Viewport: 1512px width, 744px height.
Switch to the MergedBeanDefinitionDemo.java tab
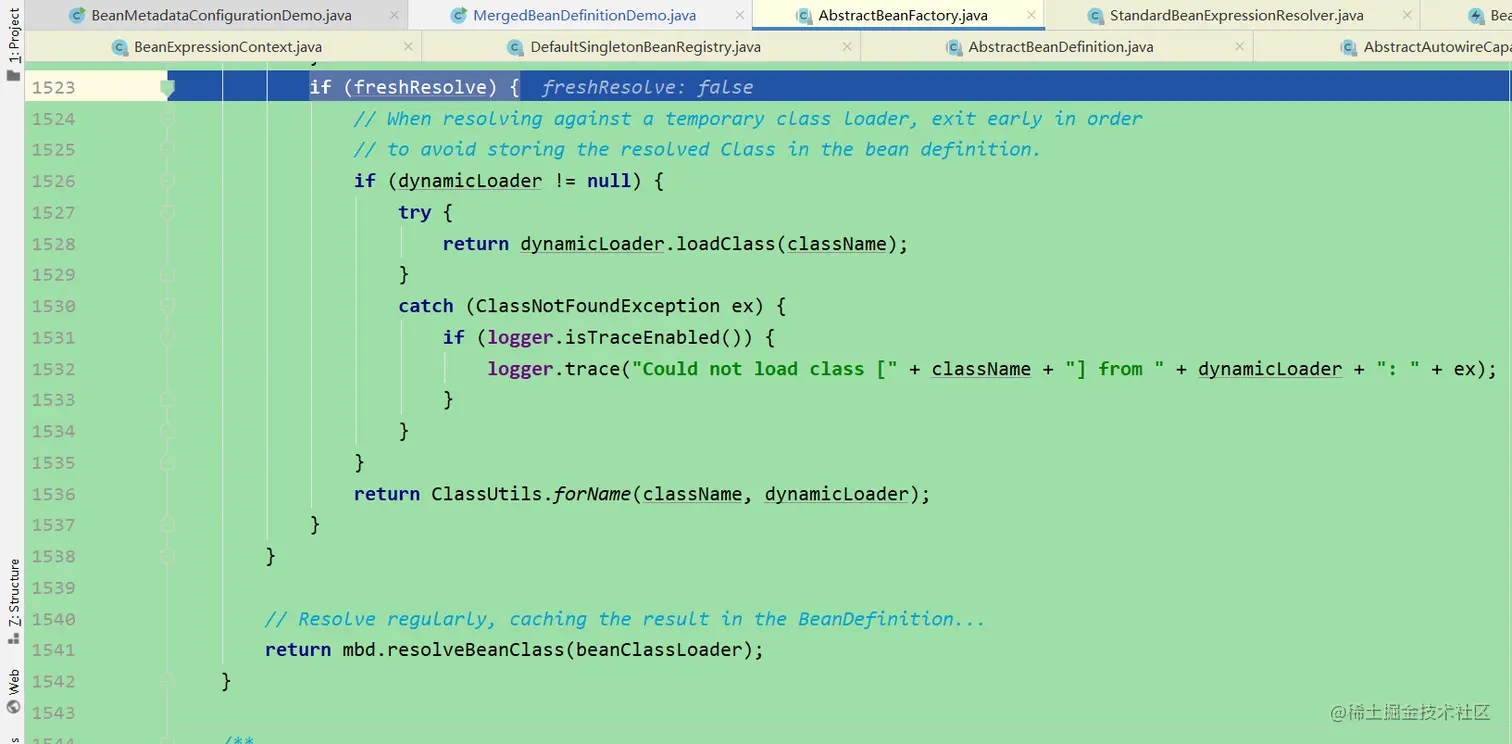coord(585,15)
